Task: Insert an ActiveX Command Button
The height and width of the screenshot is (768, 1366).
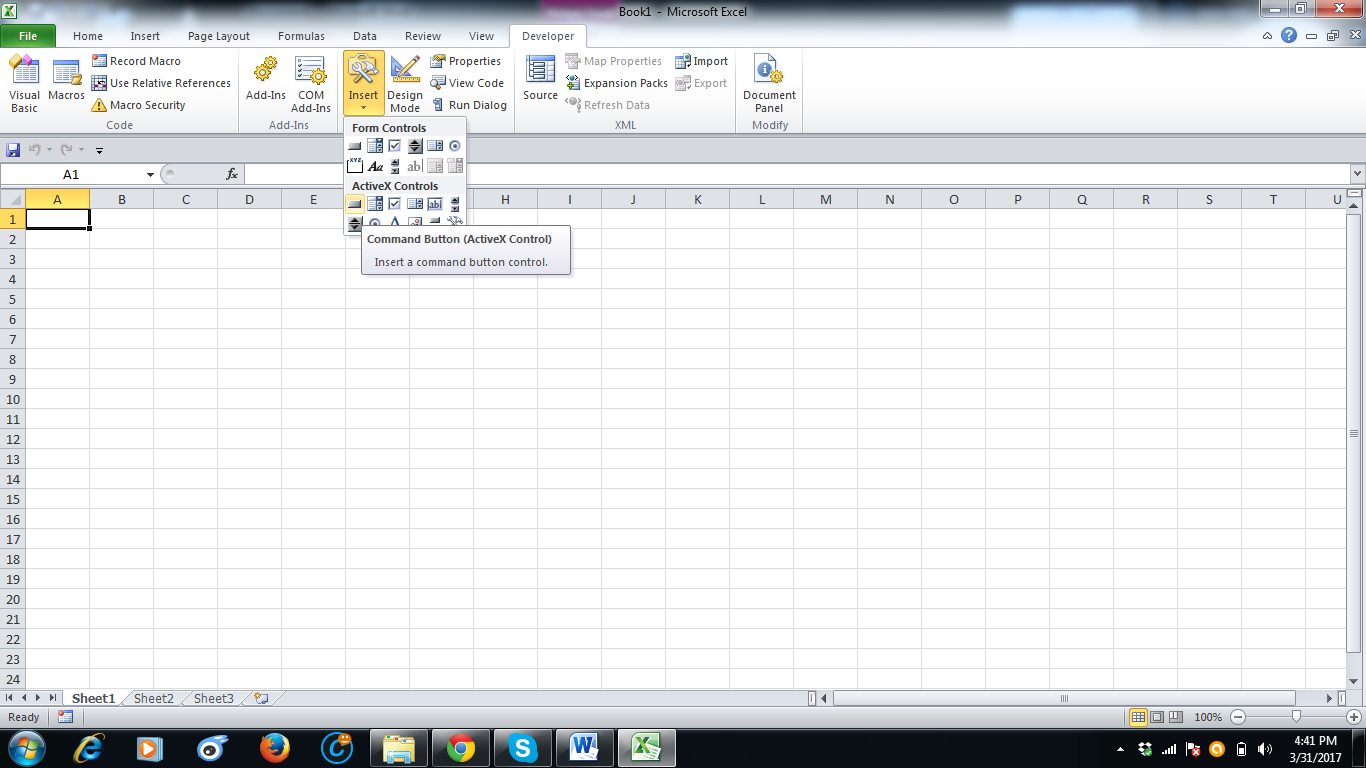Action: tap(355, 204)
